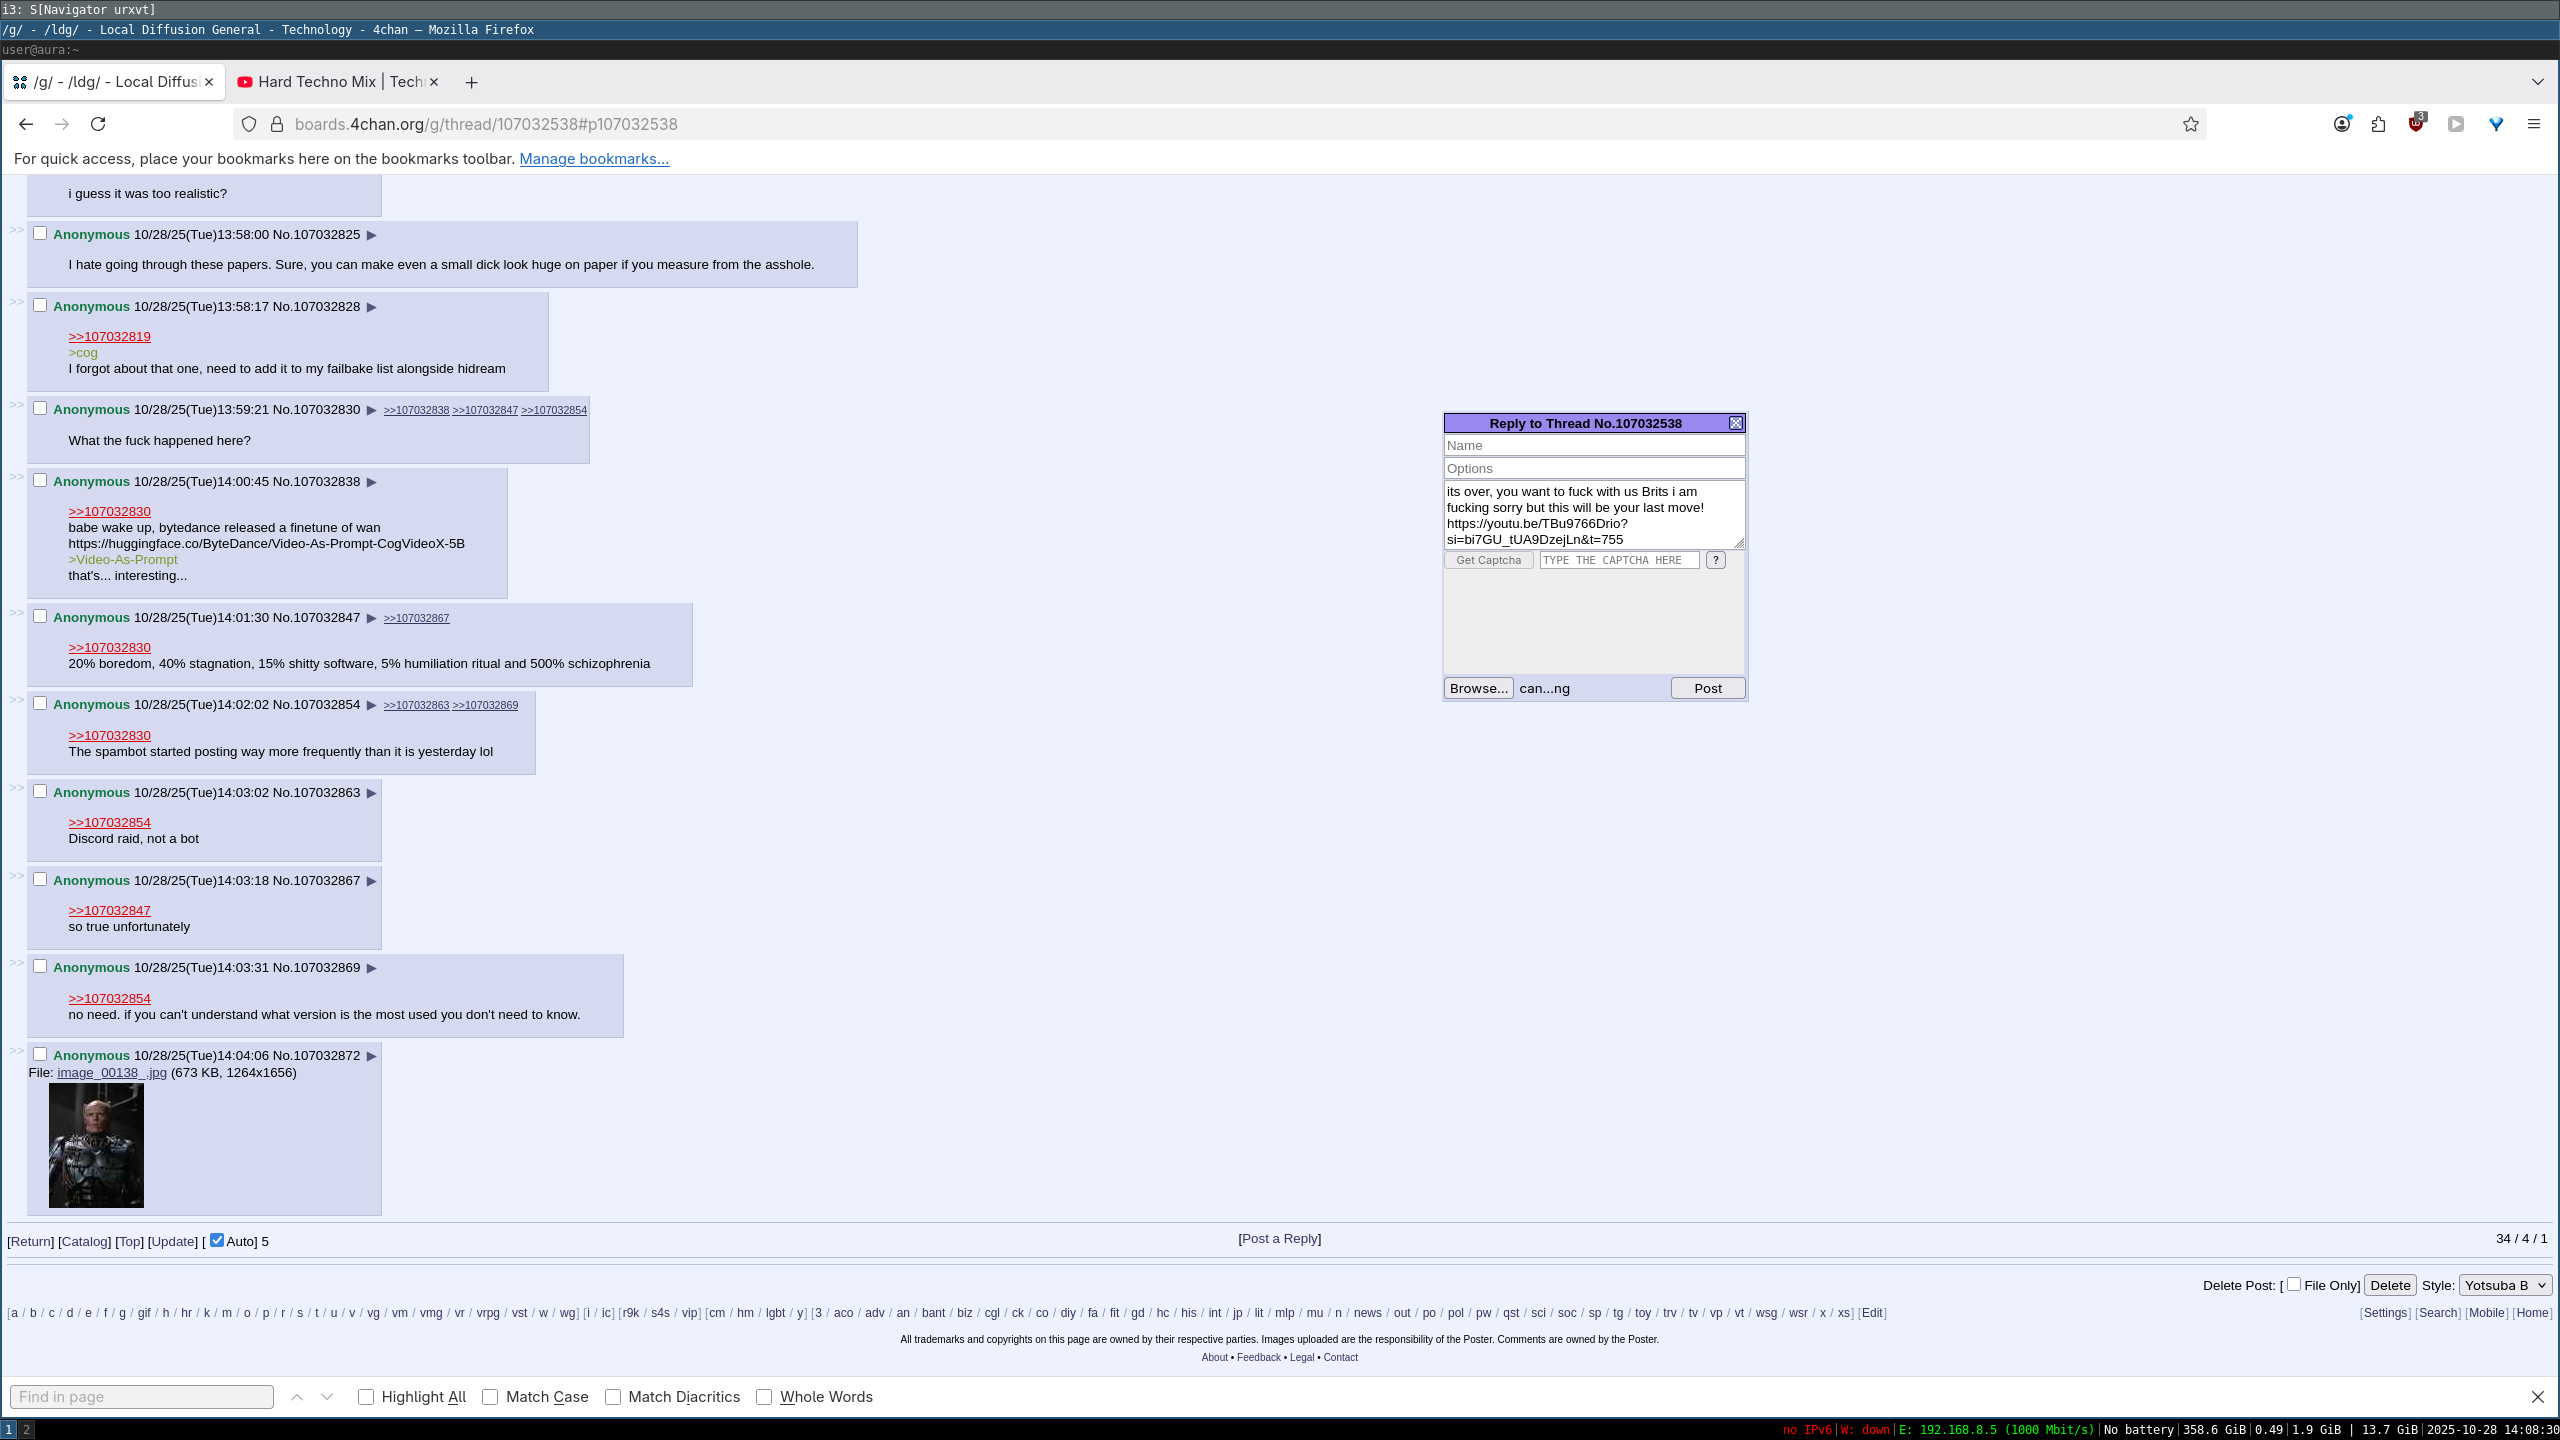Open new tab with plus button
This screenshot has width=2560, height=1440.
(471, 82)
